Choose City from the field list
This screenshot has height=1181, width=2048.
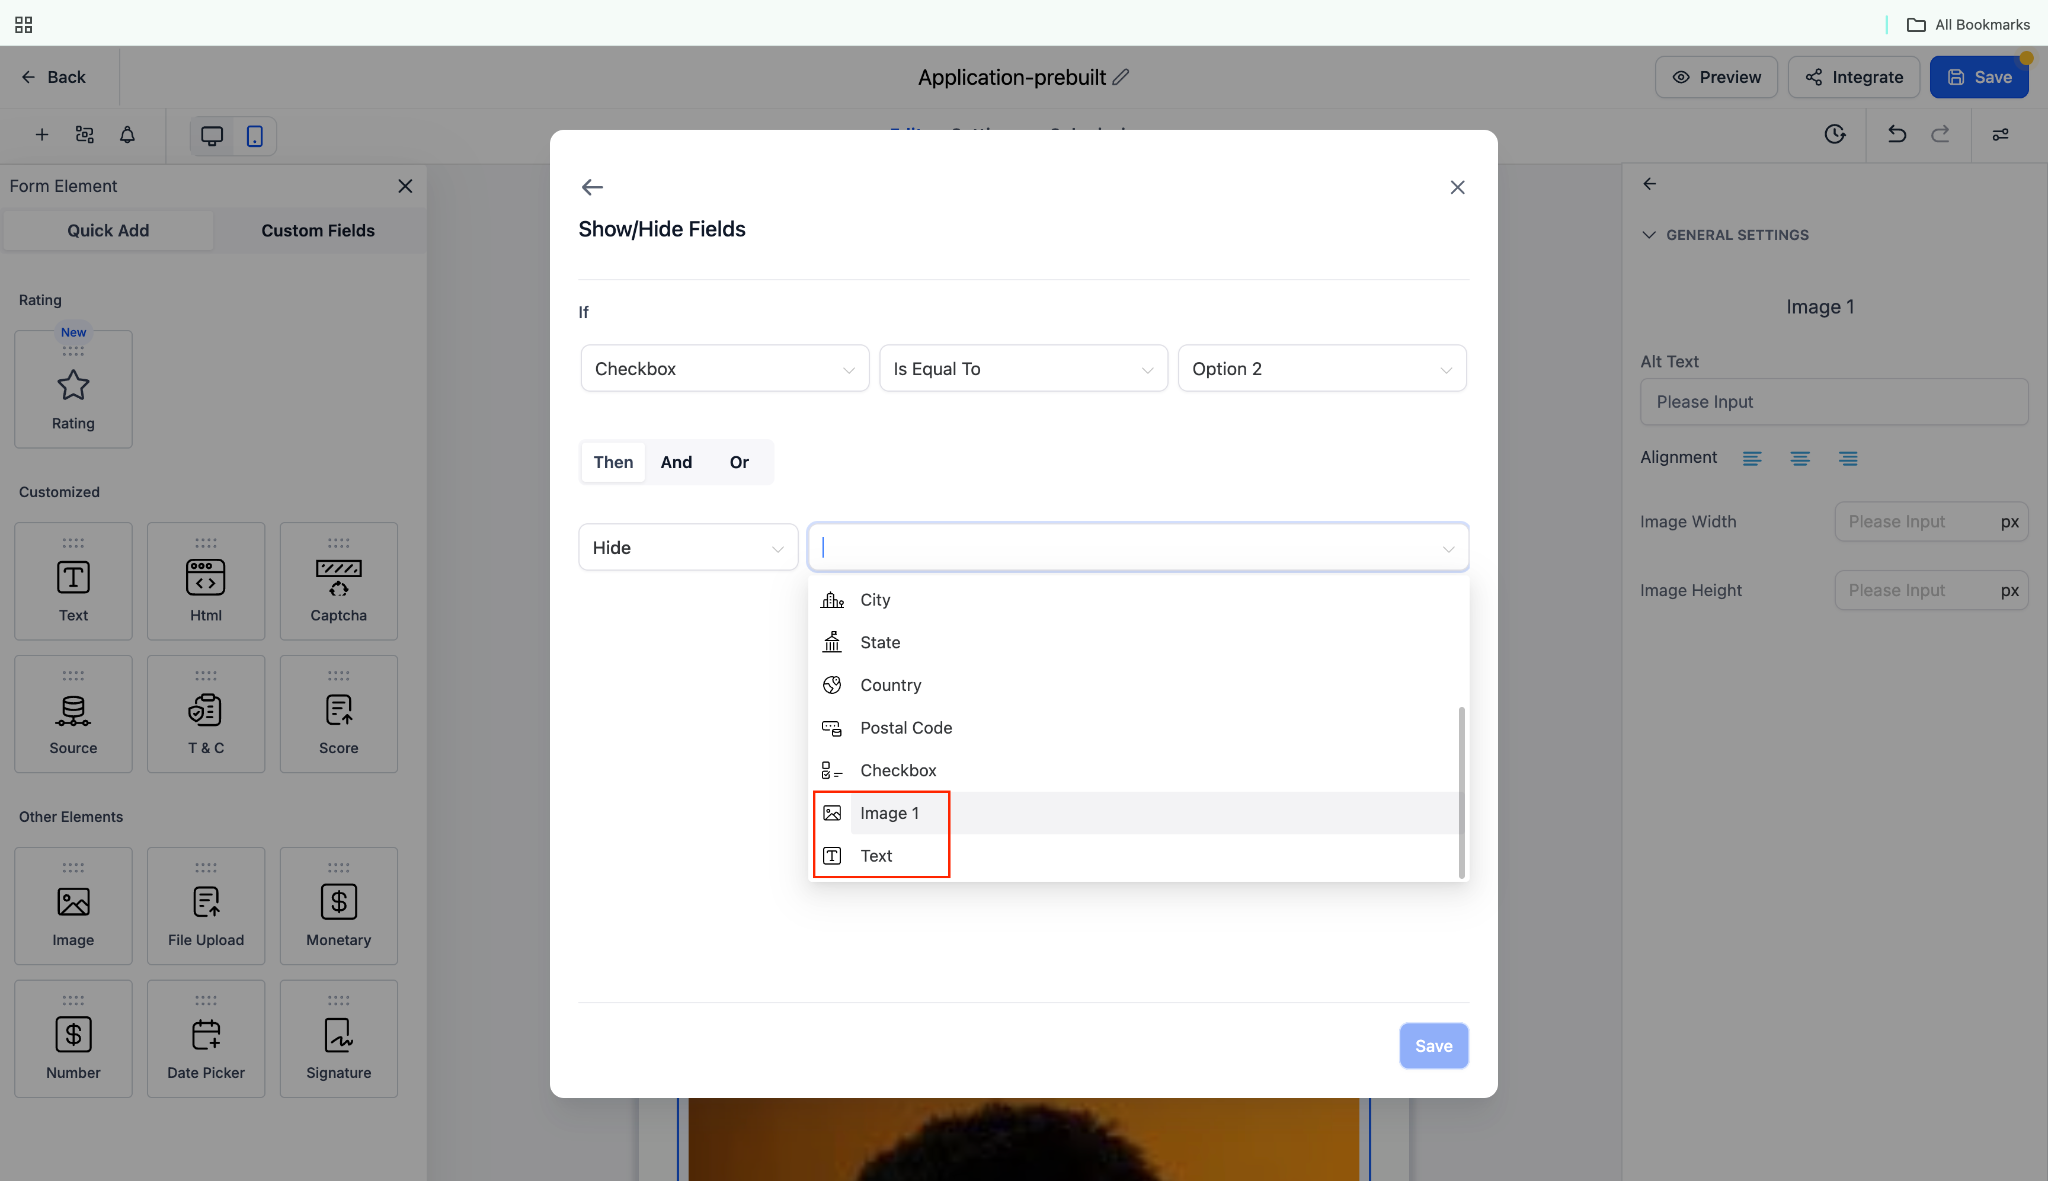tap(1134, 600)
